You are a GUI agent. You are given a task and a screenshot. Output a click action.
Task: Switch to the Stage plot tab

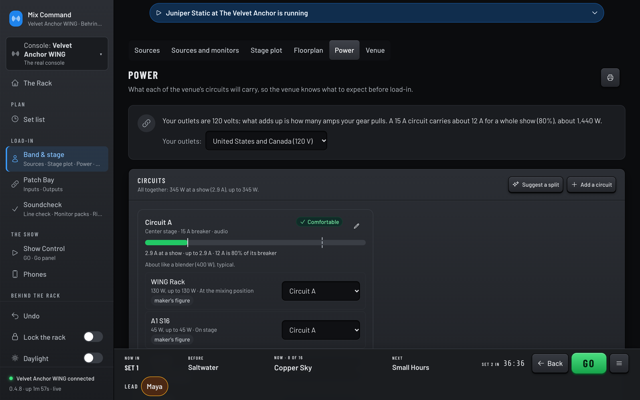(266, 50)
